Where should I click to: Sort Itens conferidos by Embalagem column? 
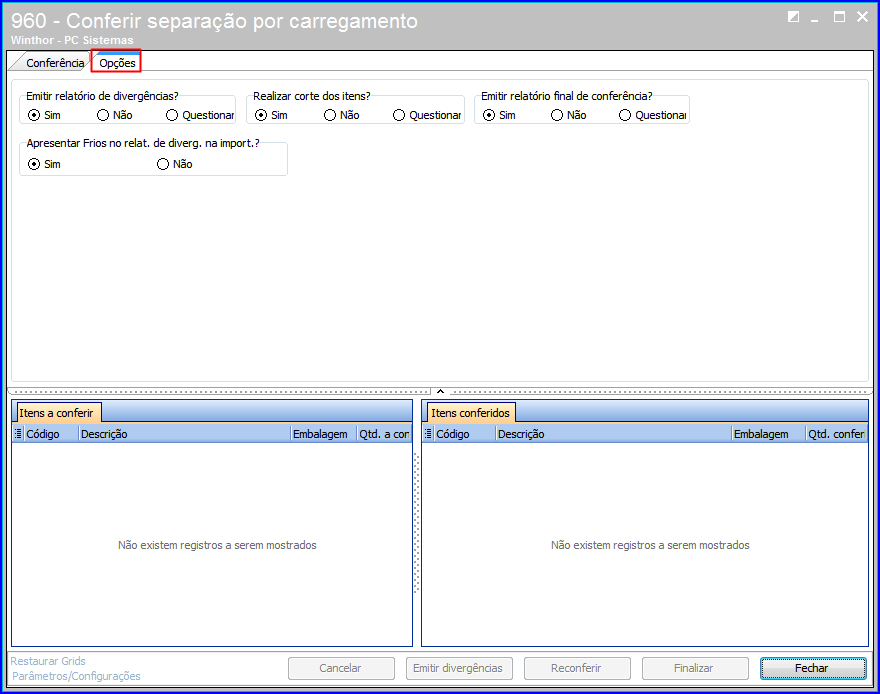pos(768,434)
